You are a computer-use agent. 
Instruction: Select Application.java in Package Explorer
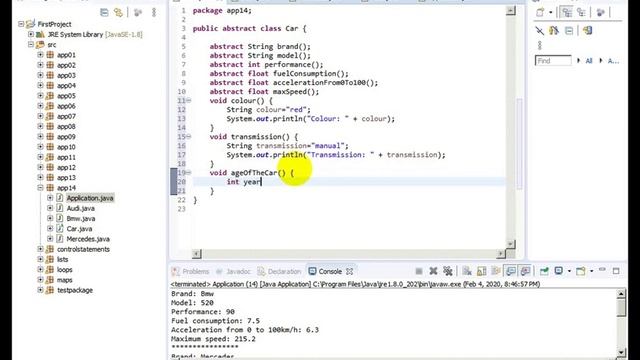90,198
